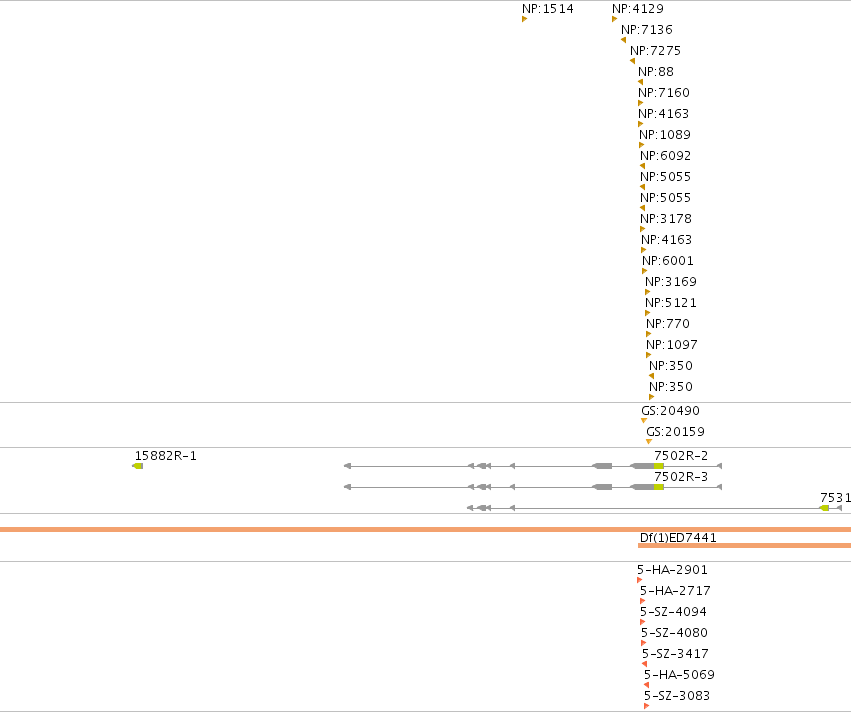Select the downward triangle under GS:20159
This screenshot has width=851, height=712.
pyautogui.click(x=649, y=442)
